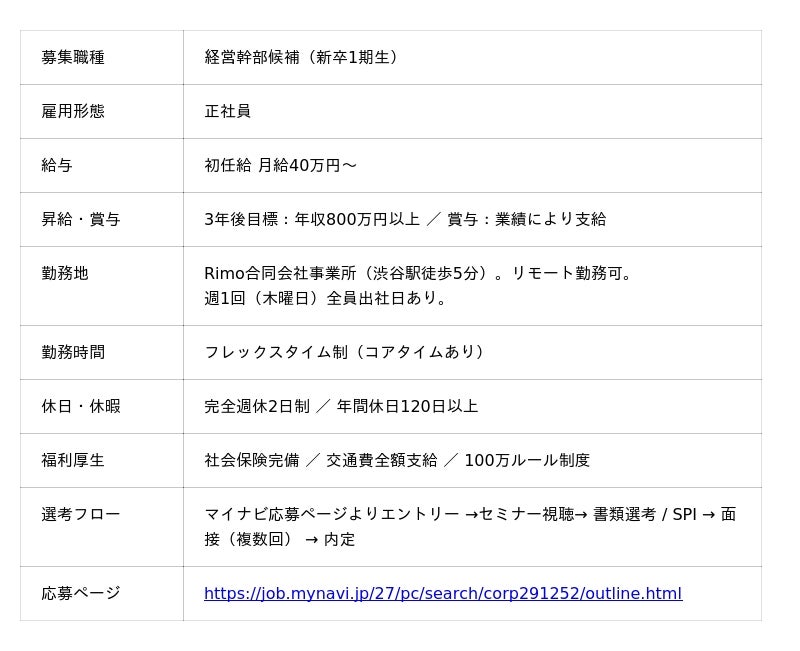Viewport: 800px width, 651px height.
Task: Select the フレックスタイム制 text
Action: (275, 352)
